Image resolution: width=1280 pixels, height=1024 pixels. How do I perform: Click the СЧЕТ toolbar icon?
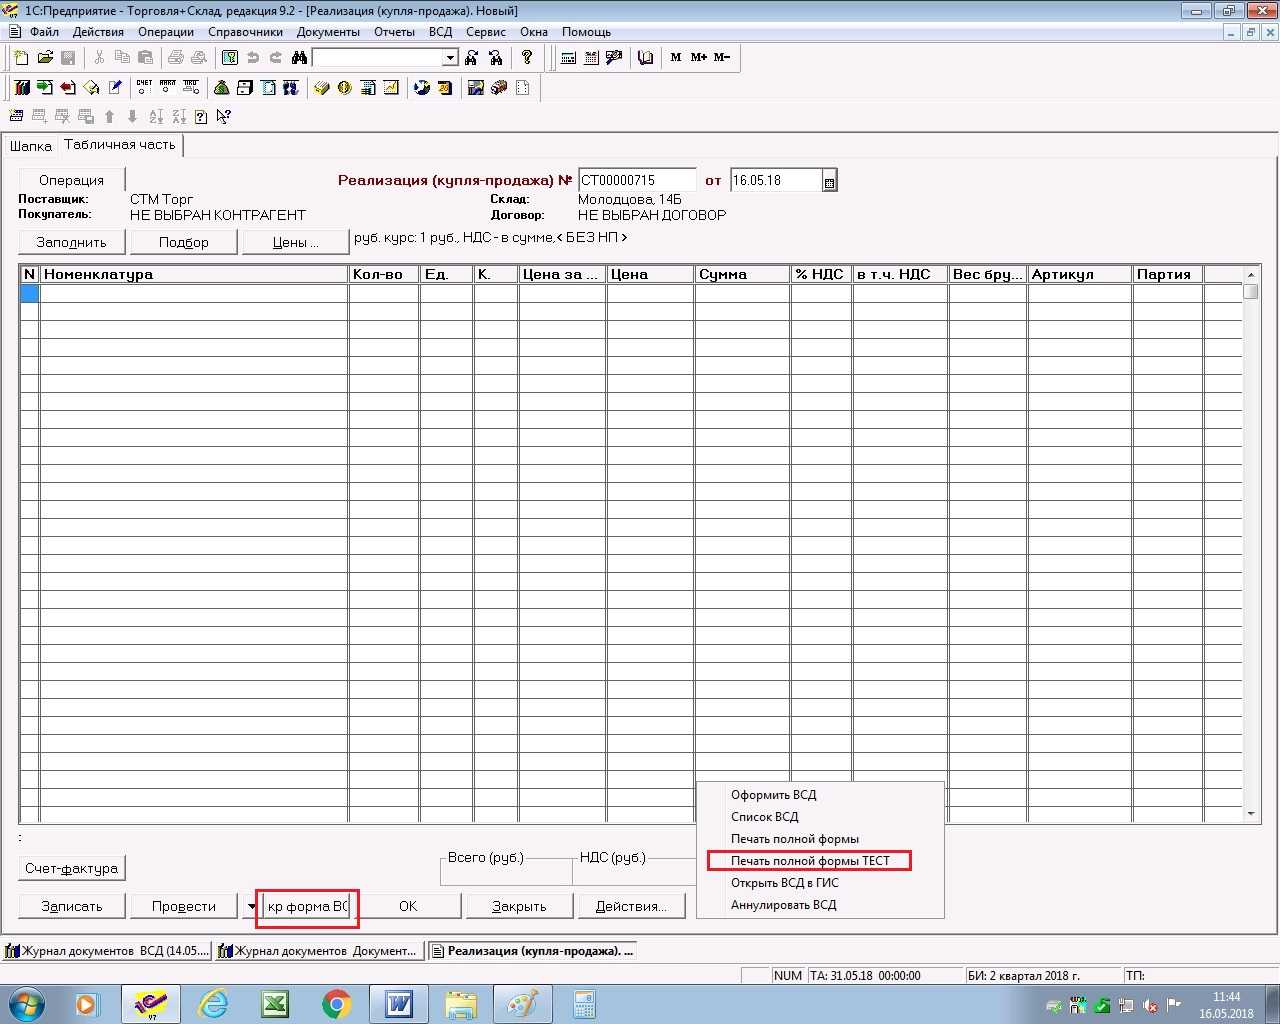(145, 88)
